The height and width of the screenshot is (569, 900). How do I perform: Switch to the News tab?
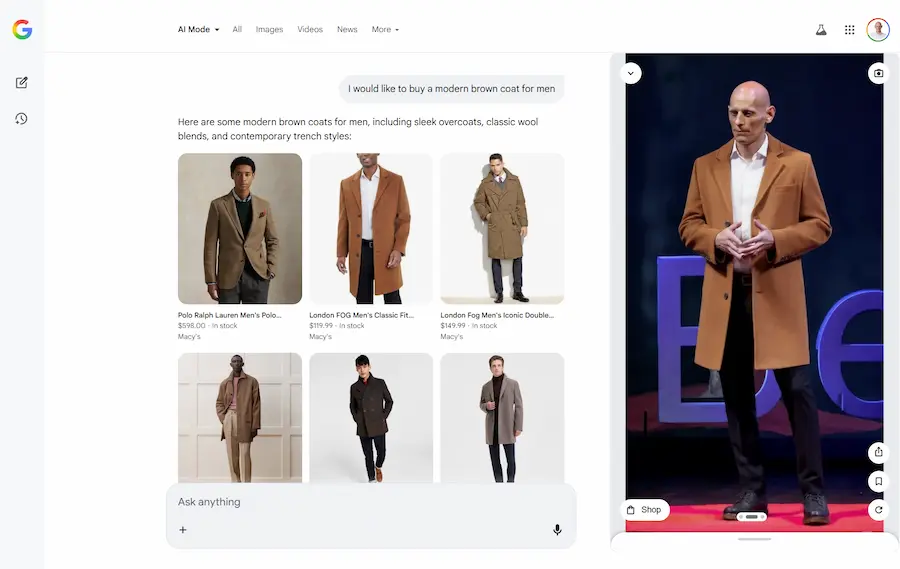(347, 30)
